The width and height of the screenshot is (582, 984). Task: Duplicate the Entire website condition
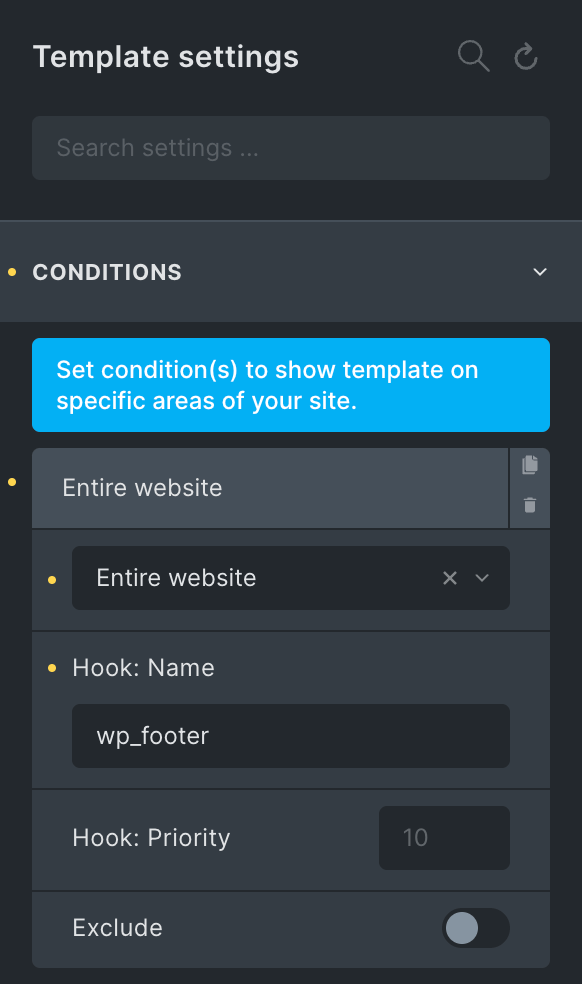point(530,464)
